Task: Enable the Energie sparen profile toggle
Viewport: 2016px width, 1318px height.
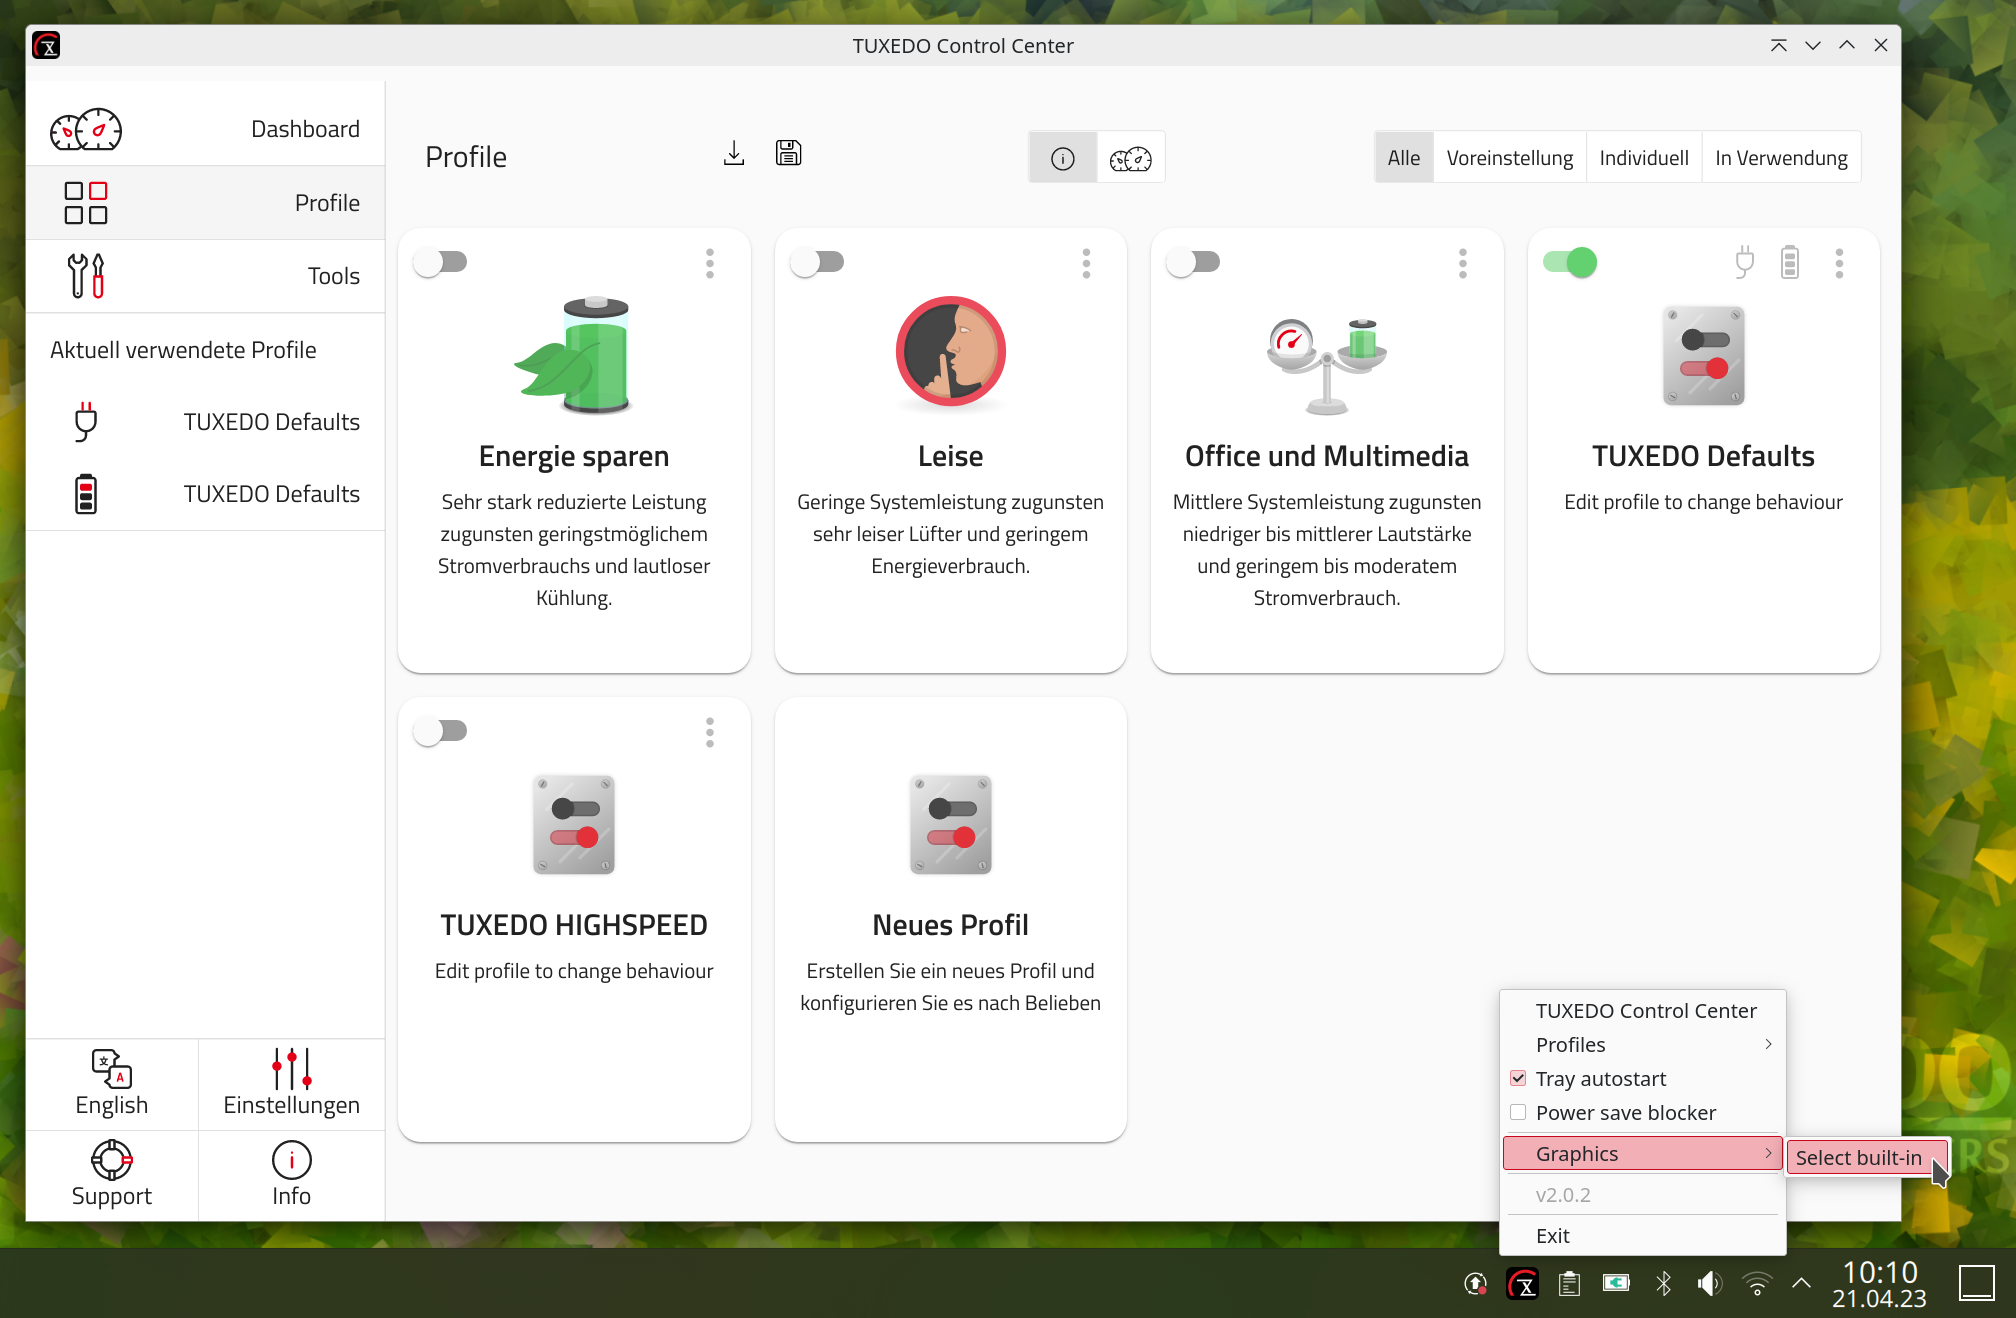Action: point(441,262)
